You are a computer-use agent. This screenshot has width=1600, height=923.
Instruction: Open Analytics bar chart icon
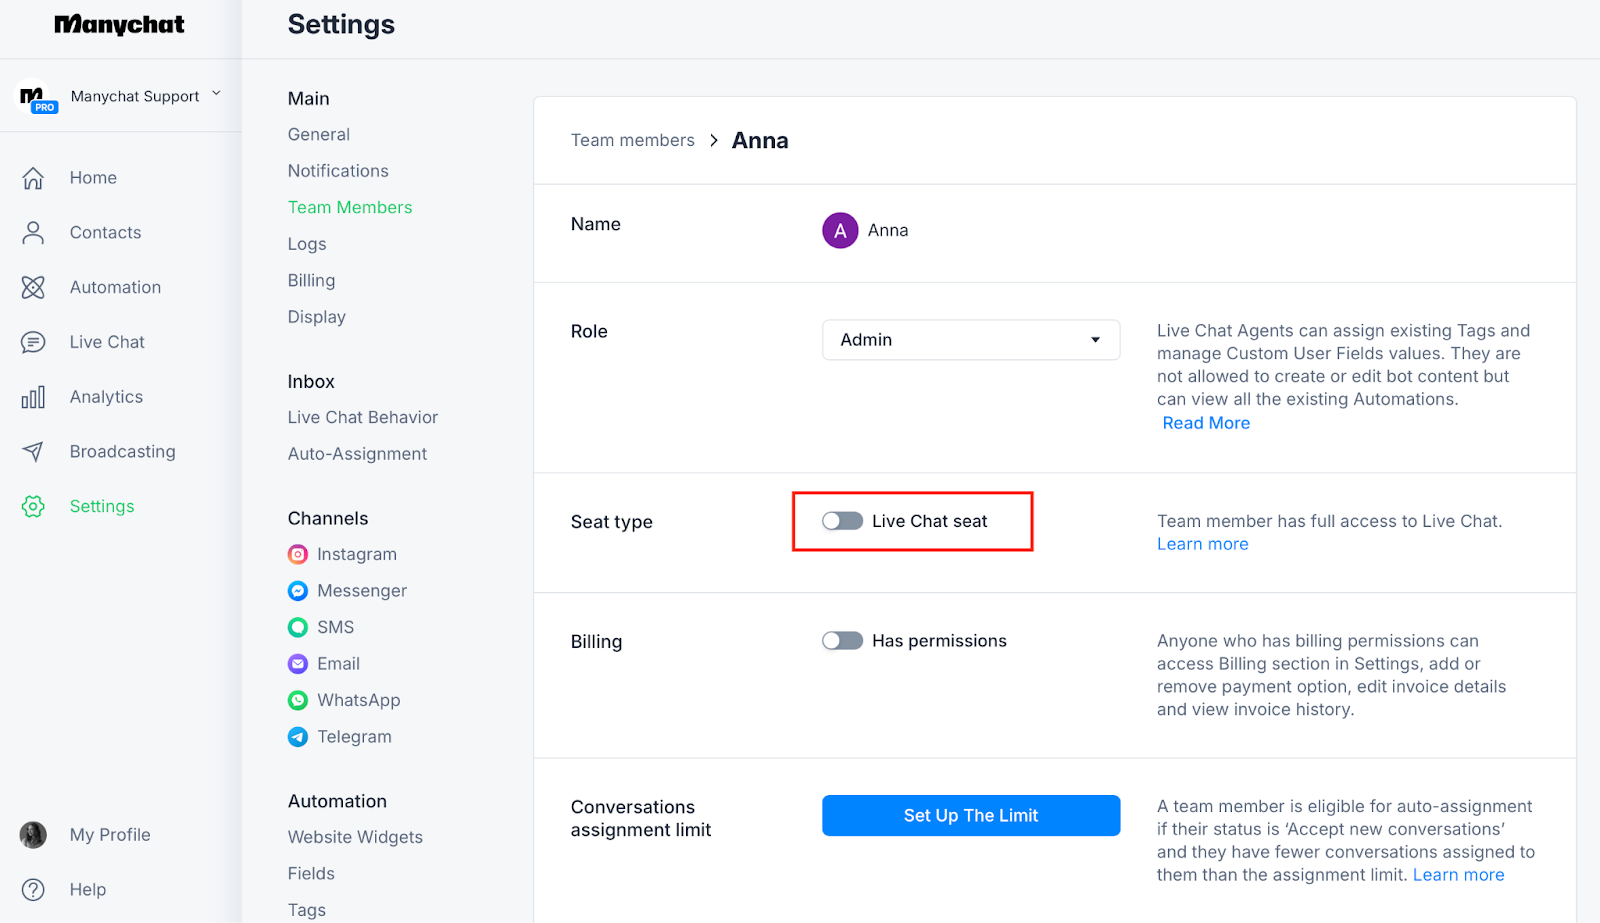[x=33, y=398]
